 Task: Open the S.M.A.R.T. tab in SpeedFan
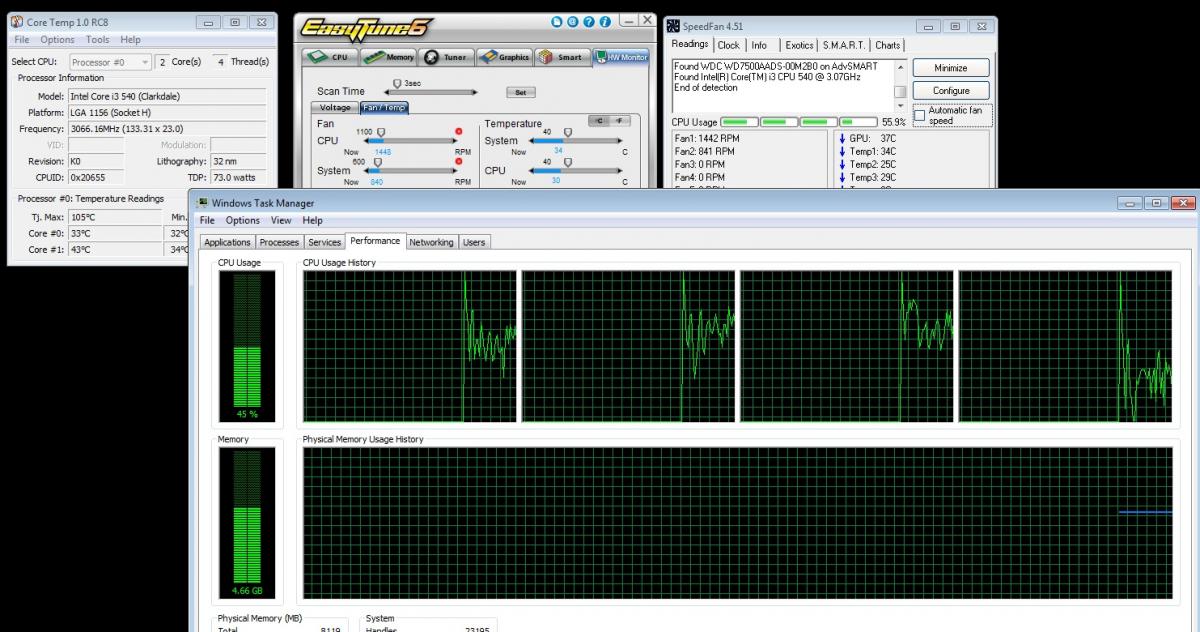tap(845, 45)
